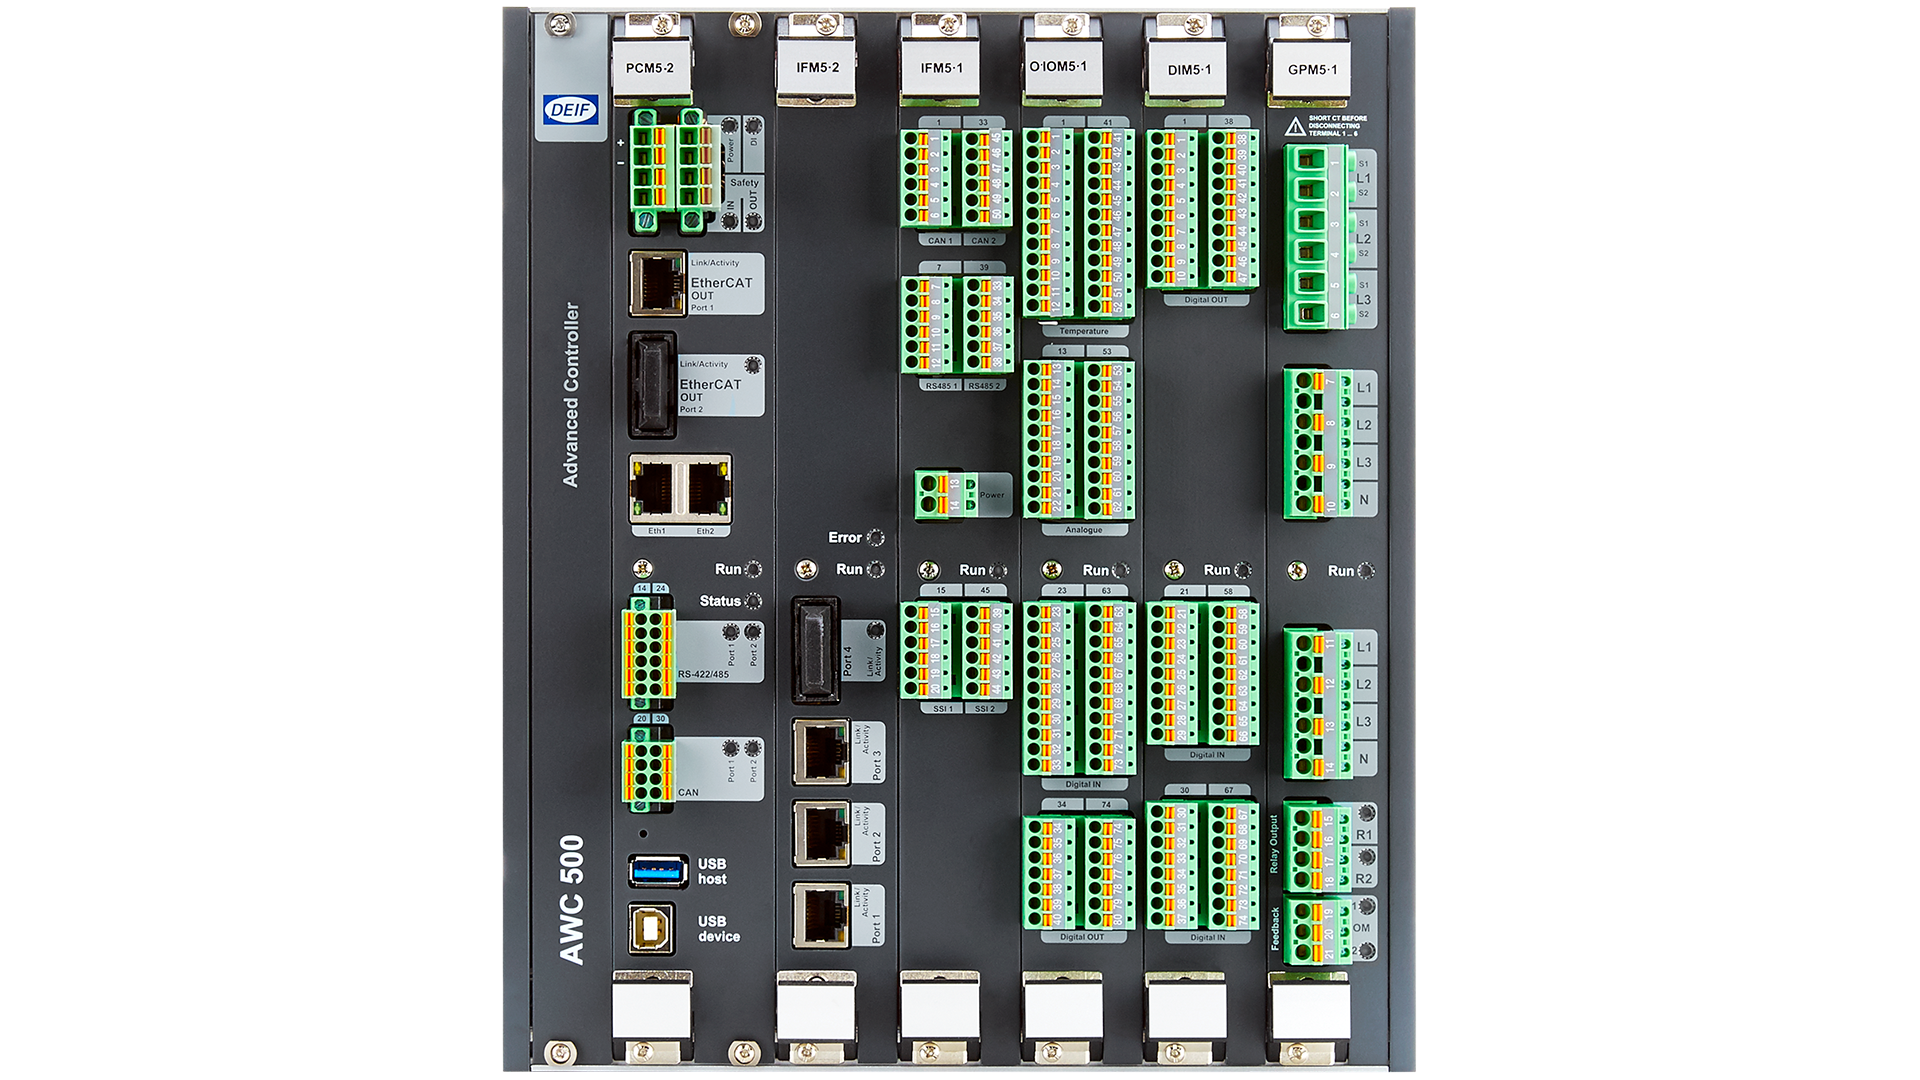1920x1080 pixels.
Task: Toggle the Status indicator on PCM5-2
Action: tap(755, 601)
